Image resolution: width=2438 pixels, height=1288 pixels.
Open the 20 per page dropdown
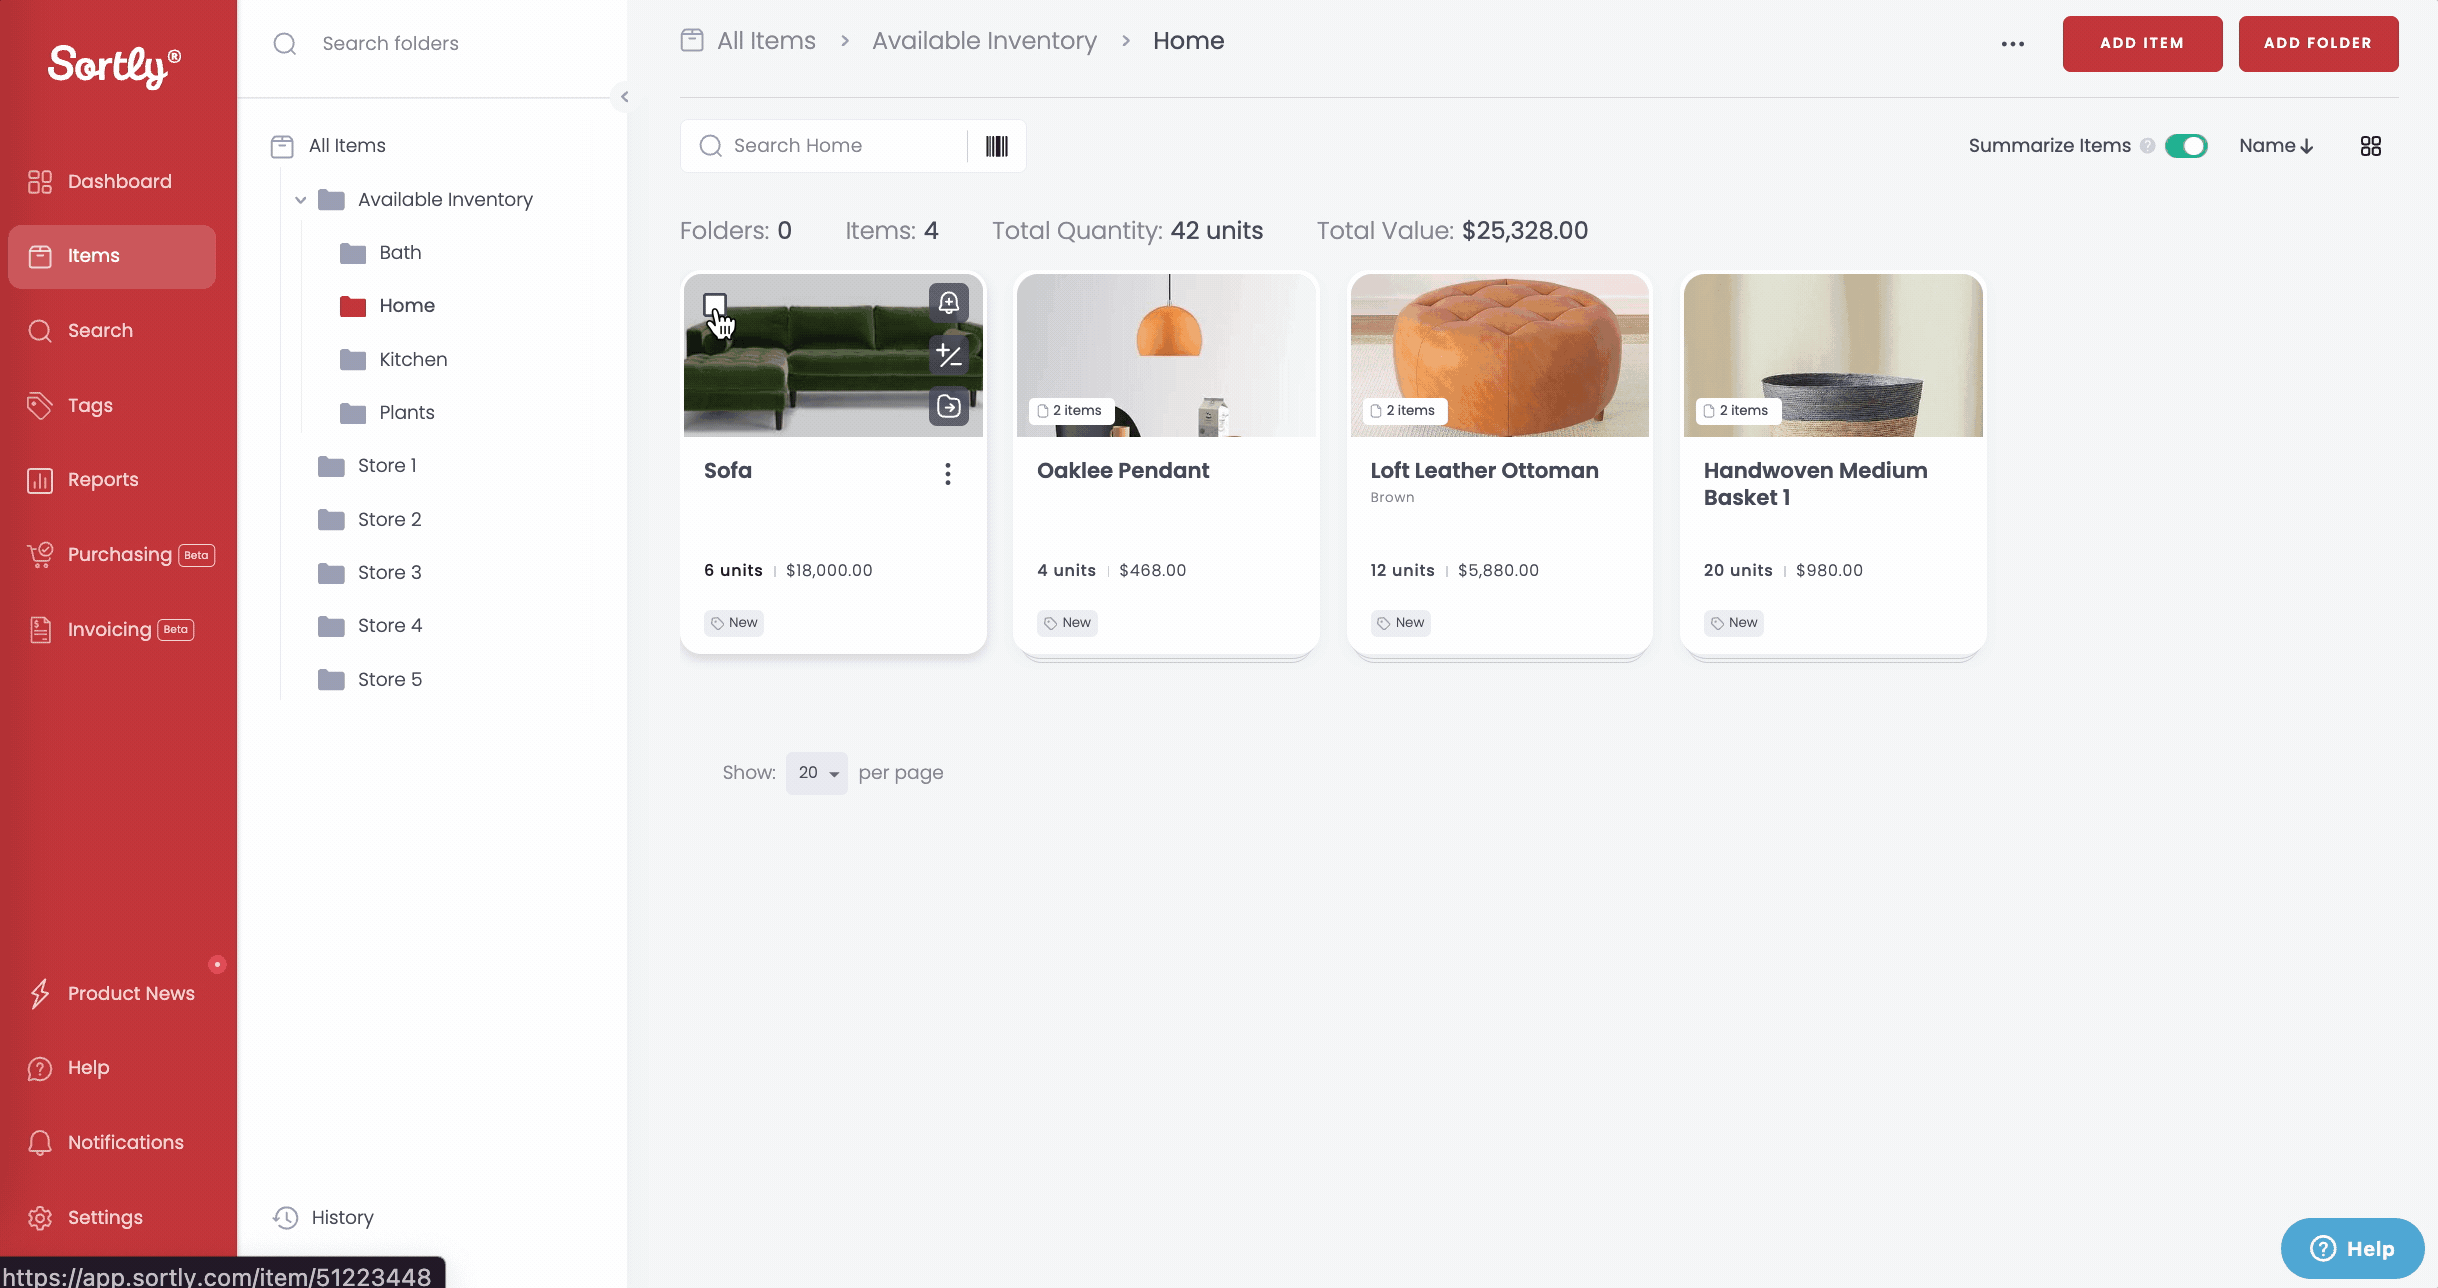click(x=817, y=773)
